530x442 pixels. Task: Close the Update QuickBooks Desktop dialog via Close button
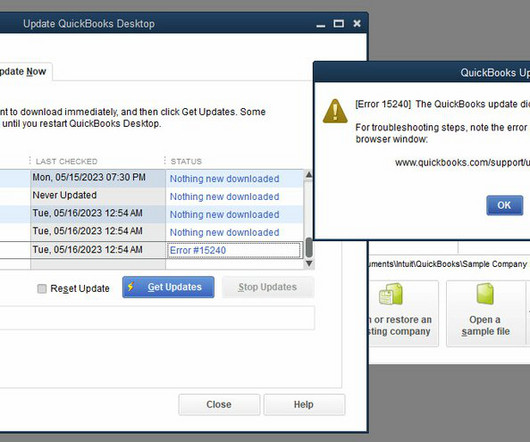(x=219, y=404)
